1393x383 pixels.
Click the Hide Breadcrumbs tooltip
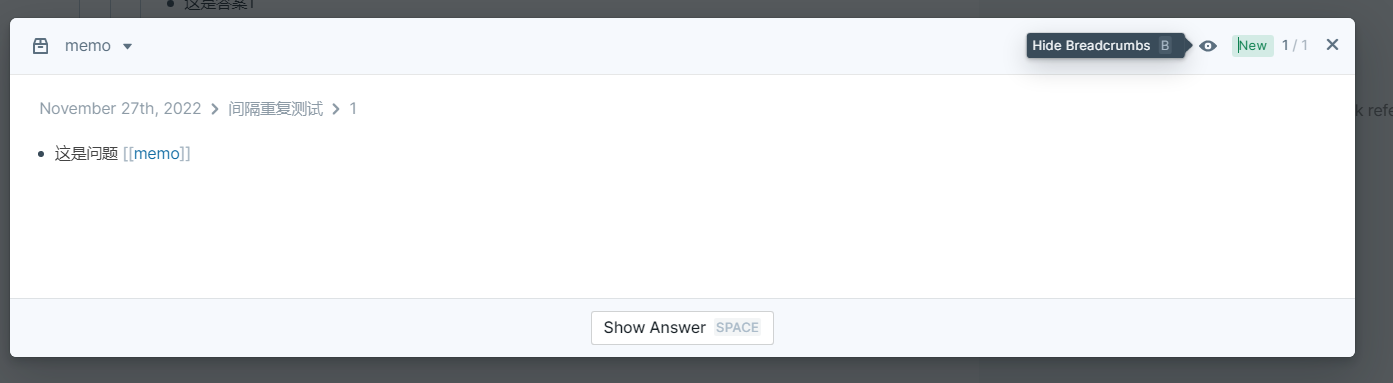(1105, 45)
